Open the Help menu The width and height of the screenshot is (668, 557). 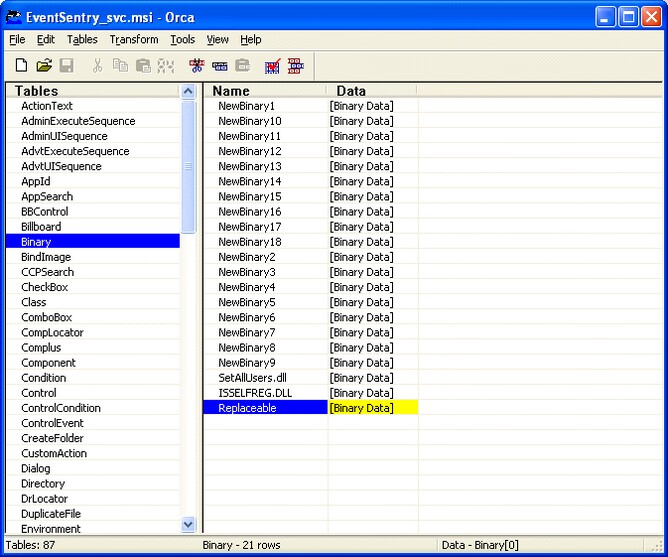tap(250, 40)
